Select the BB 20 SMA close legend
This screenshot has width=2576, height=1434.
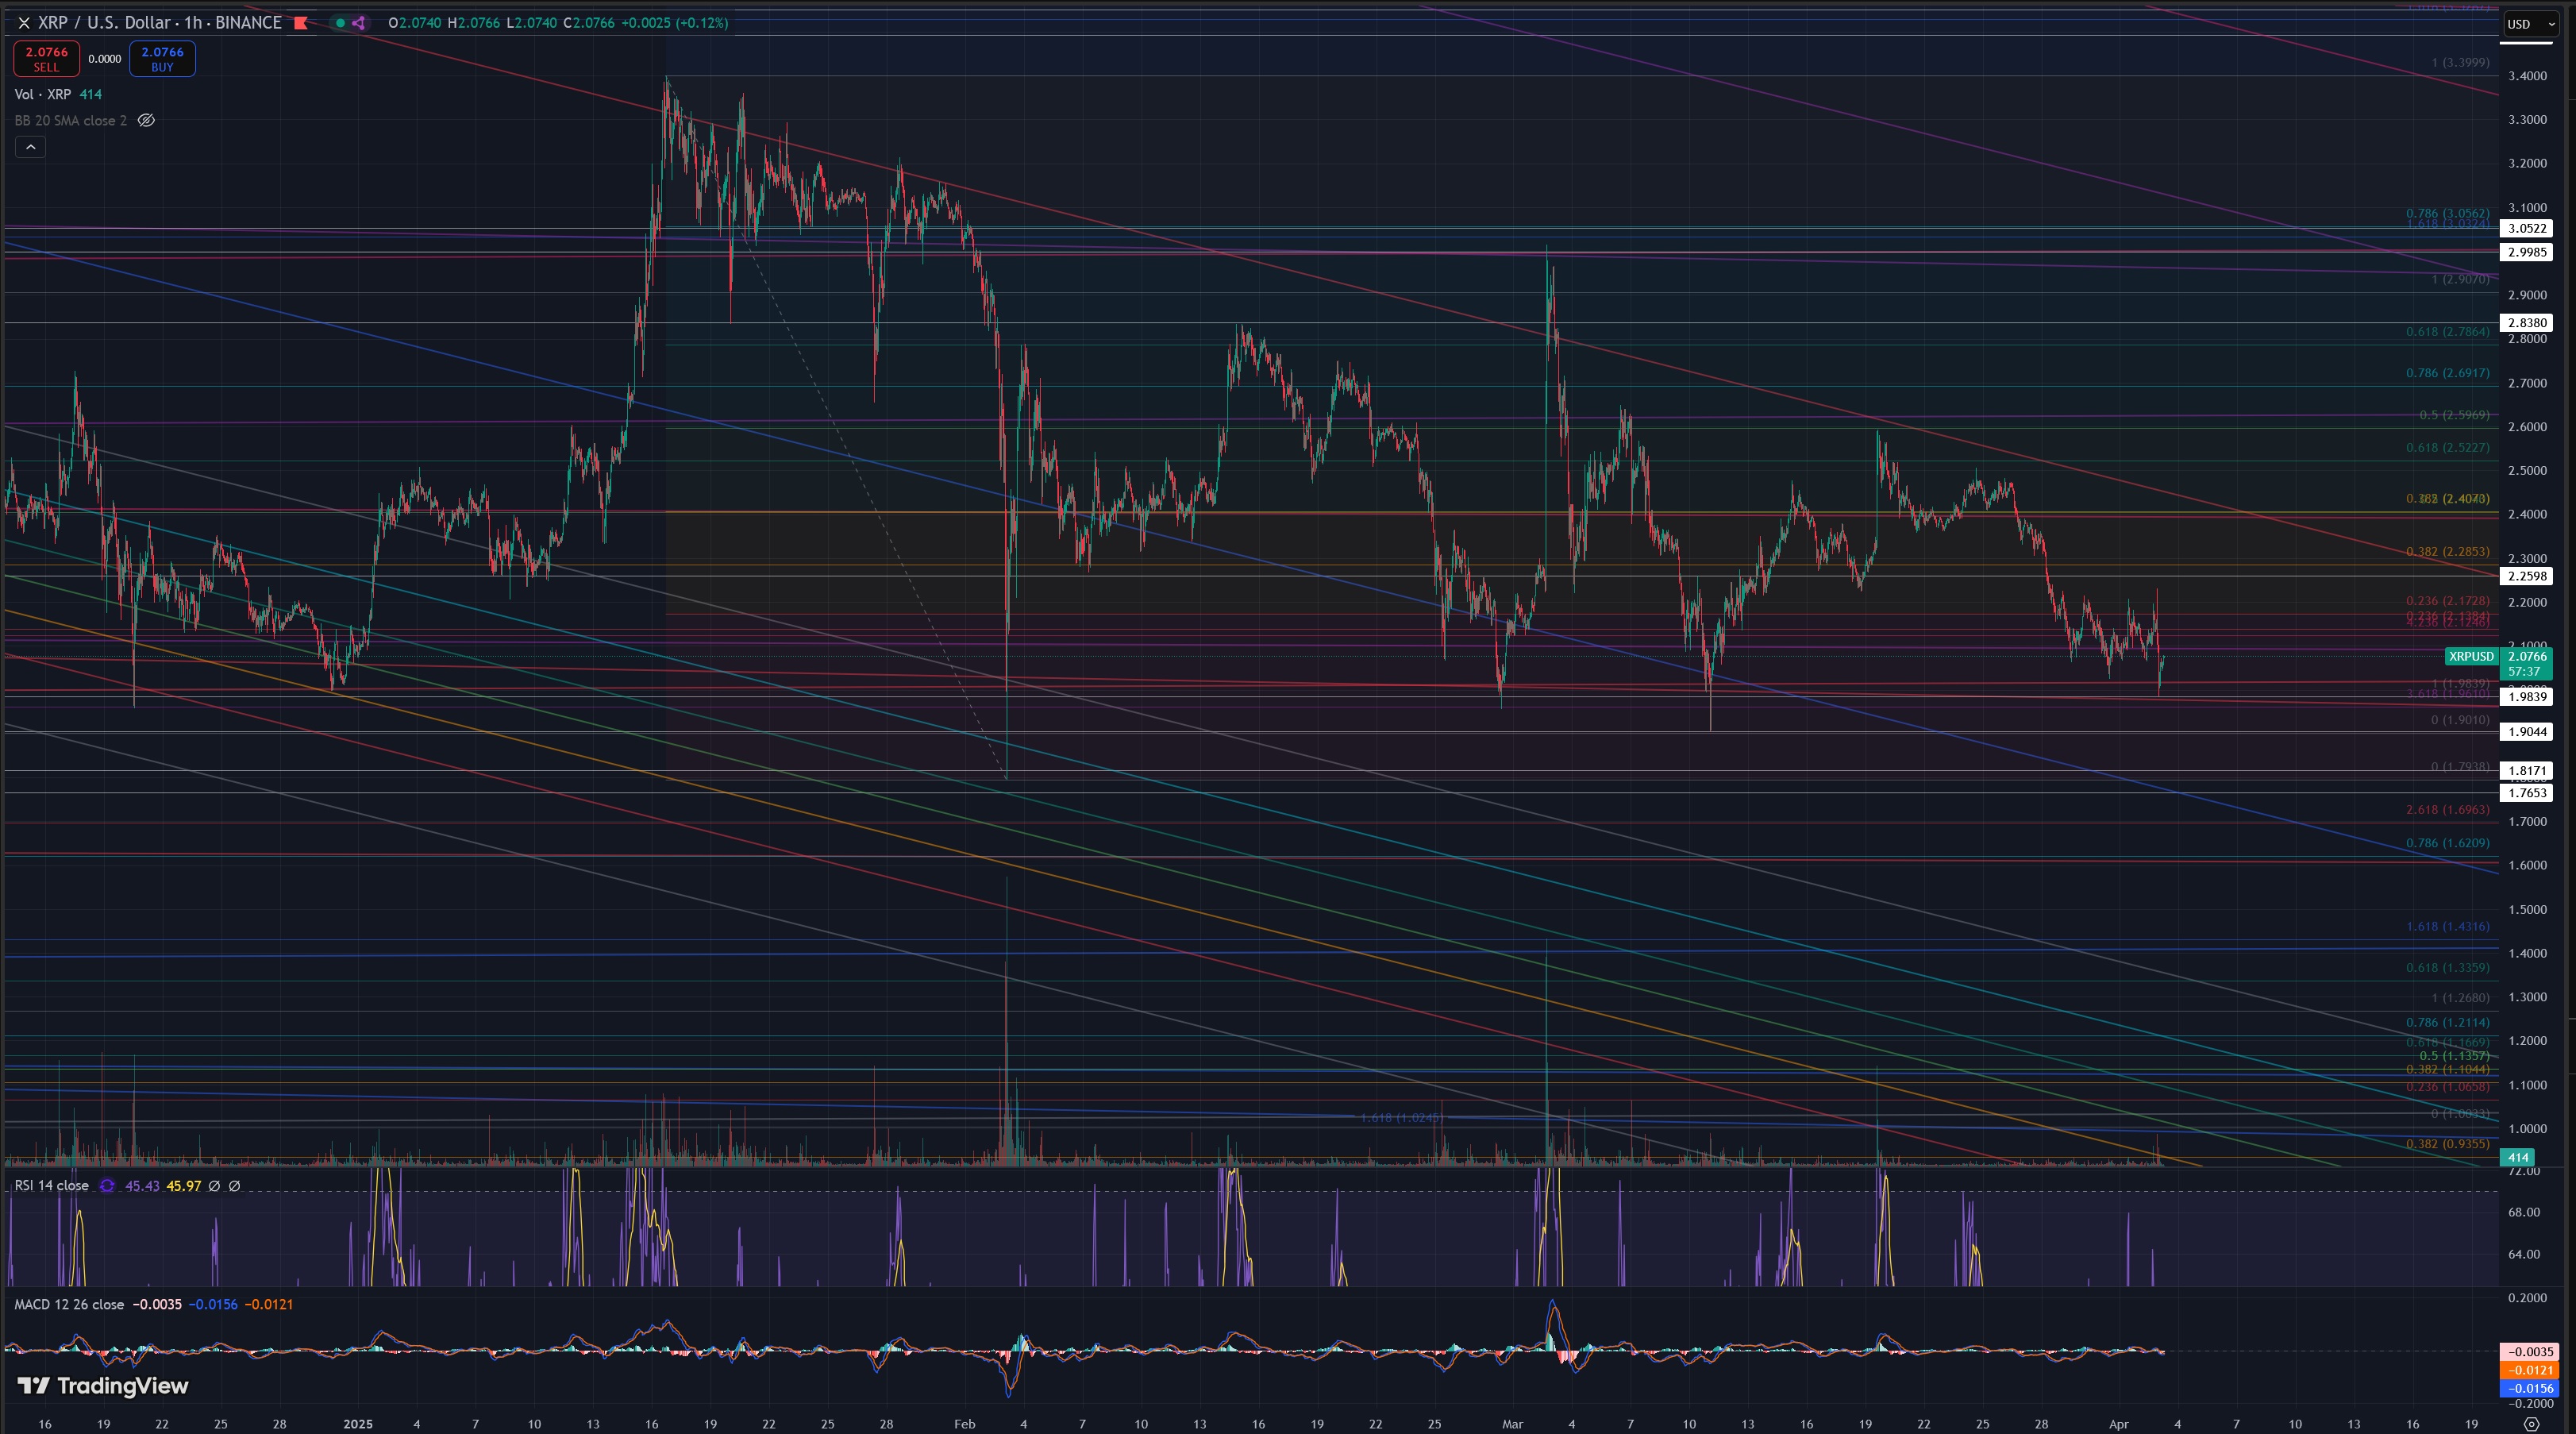[x=70, y=120]
